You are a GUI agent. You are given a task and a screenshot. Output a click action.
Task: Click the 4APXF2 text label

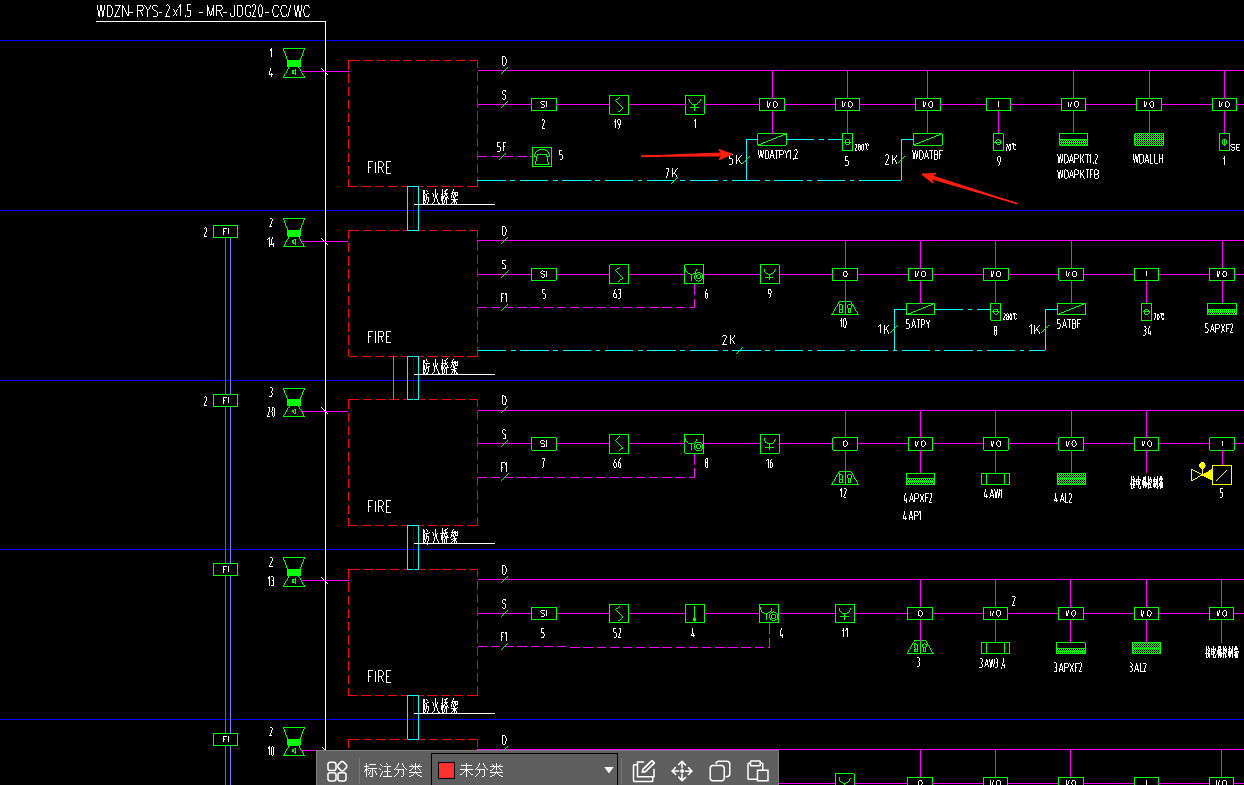click(918, 498)
